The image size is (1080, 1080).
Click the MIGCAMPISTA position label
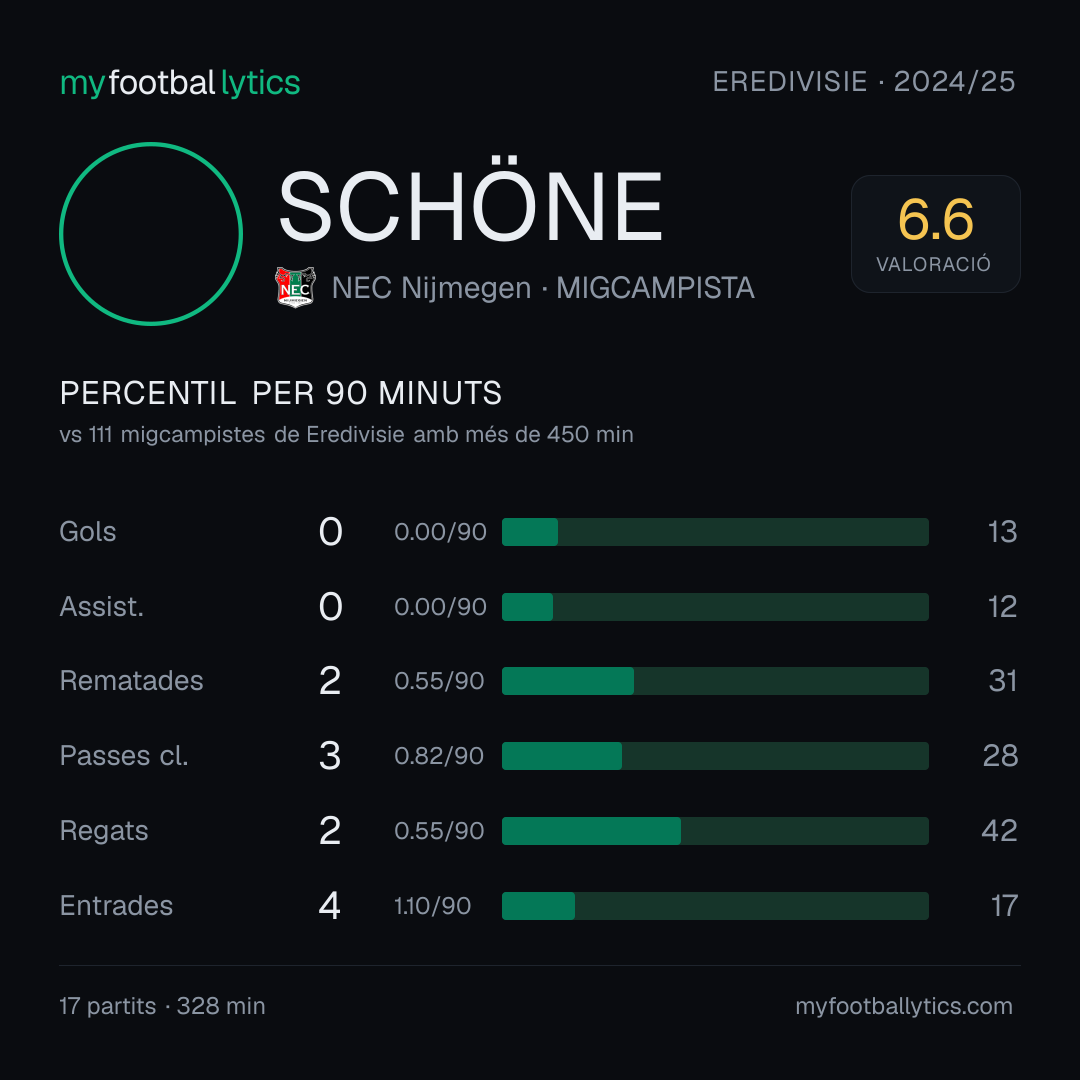(x=655, y=288)
